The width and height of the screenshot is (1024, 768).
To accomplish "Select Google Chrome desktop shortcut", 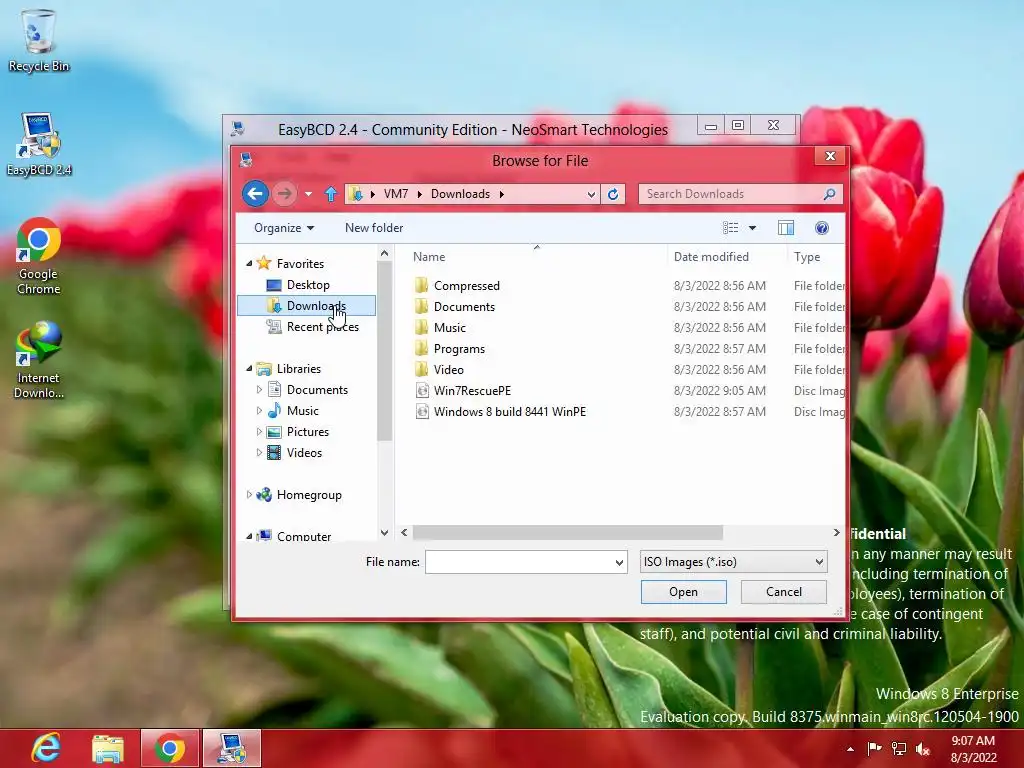I will click(39, 256).
